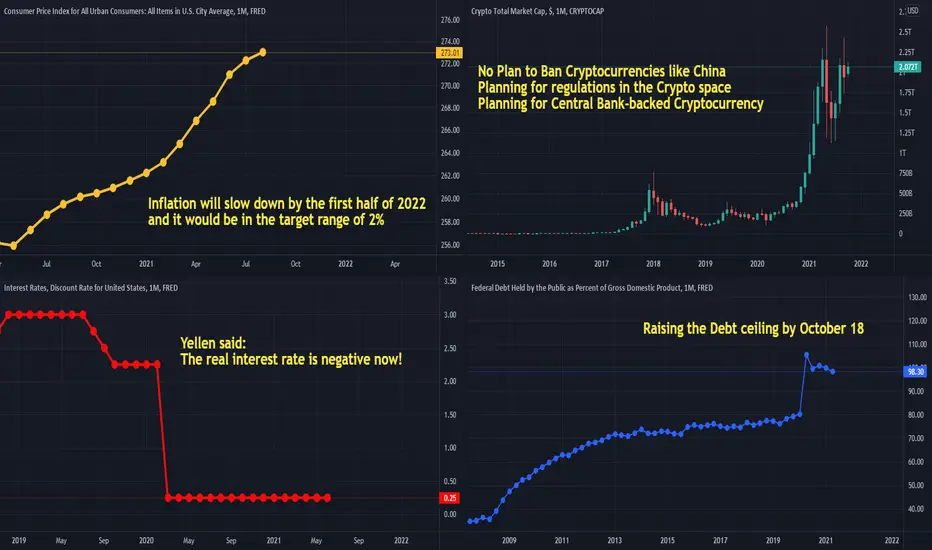Open the Interest Rates, Discount Rate title
Viewport: 932px width, 550px height.
pyautogui.click(x=91, y=288)
